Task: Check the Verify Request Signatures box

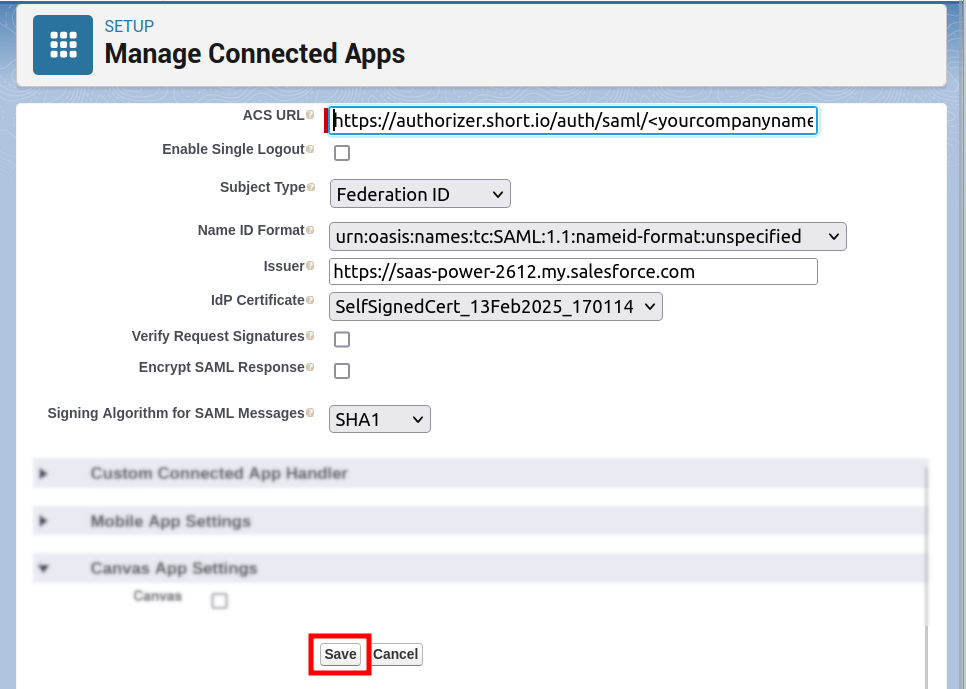Action: [342, 339]
